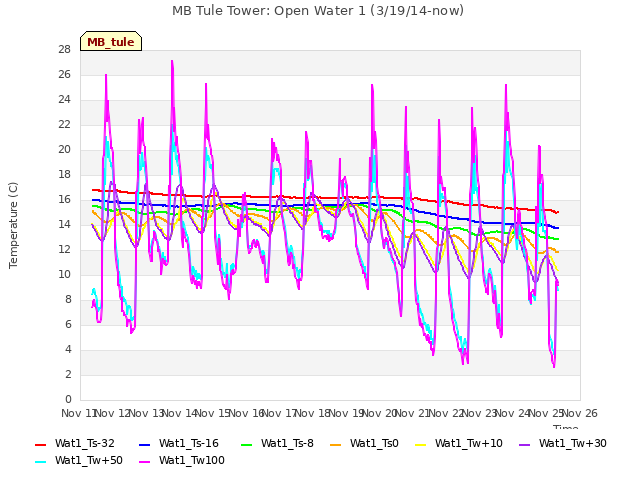
Task: Toggle Wat1_Tw100 legend entry
Action: click(x=182, y=461)
